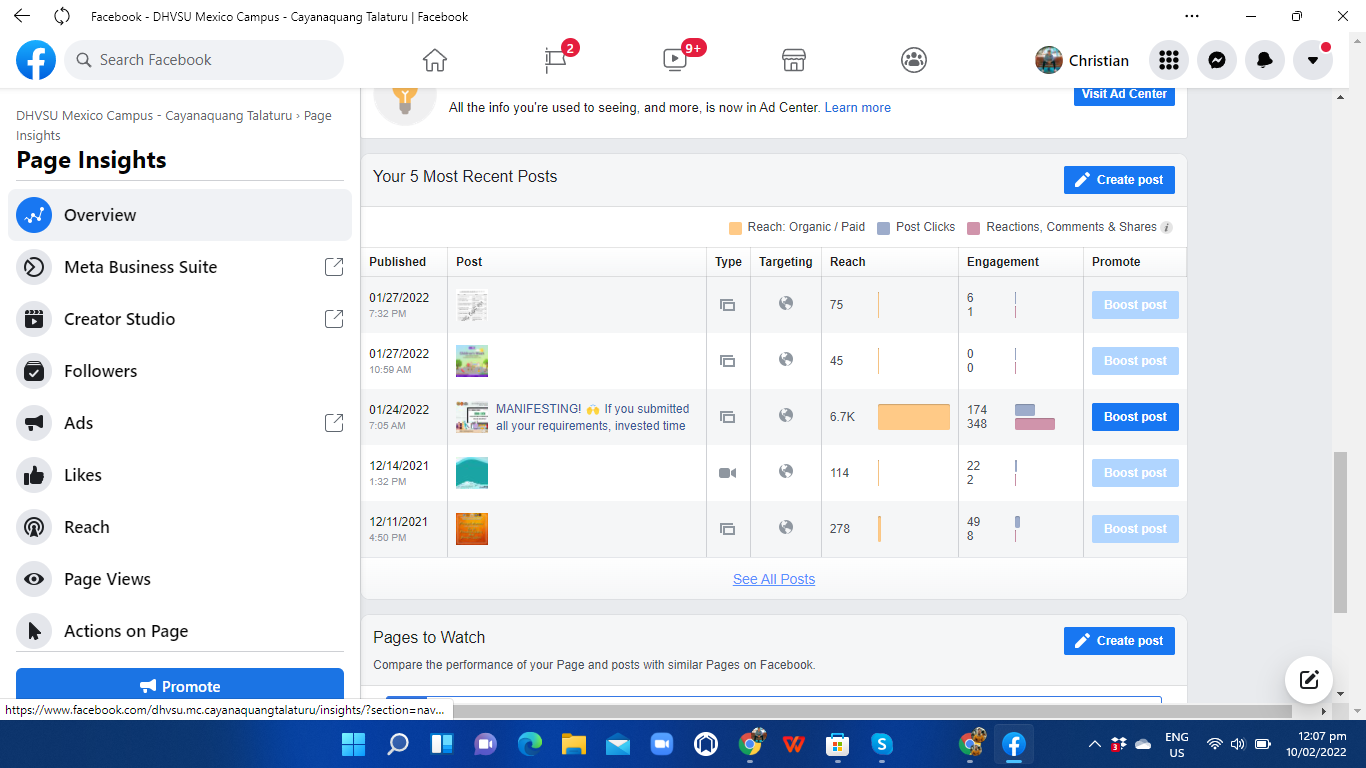1366x768 pixels.
Task: Click the Visit Ad Center button
Action: point(1124,94)
